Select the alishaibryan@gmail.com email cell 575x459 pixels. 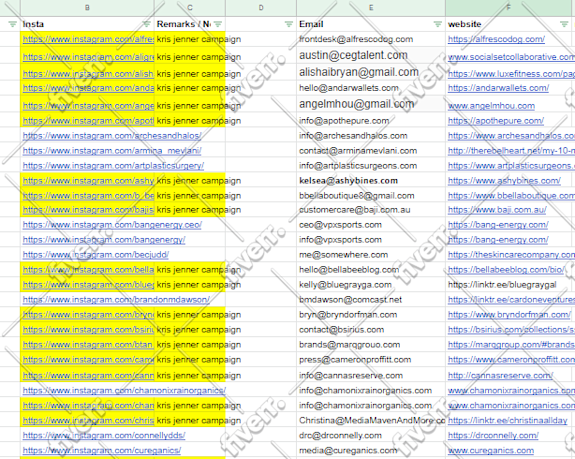click(371, 72)
